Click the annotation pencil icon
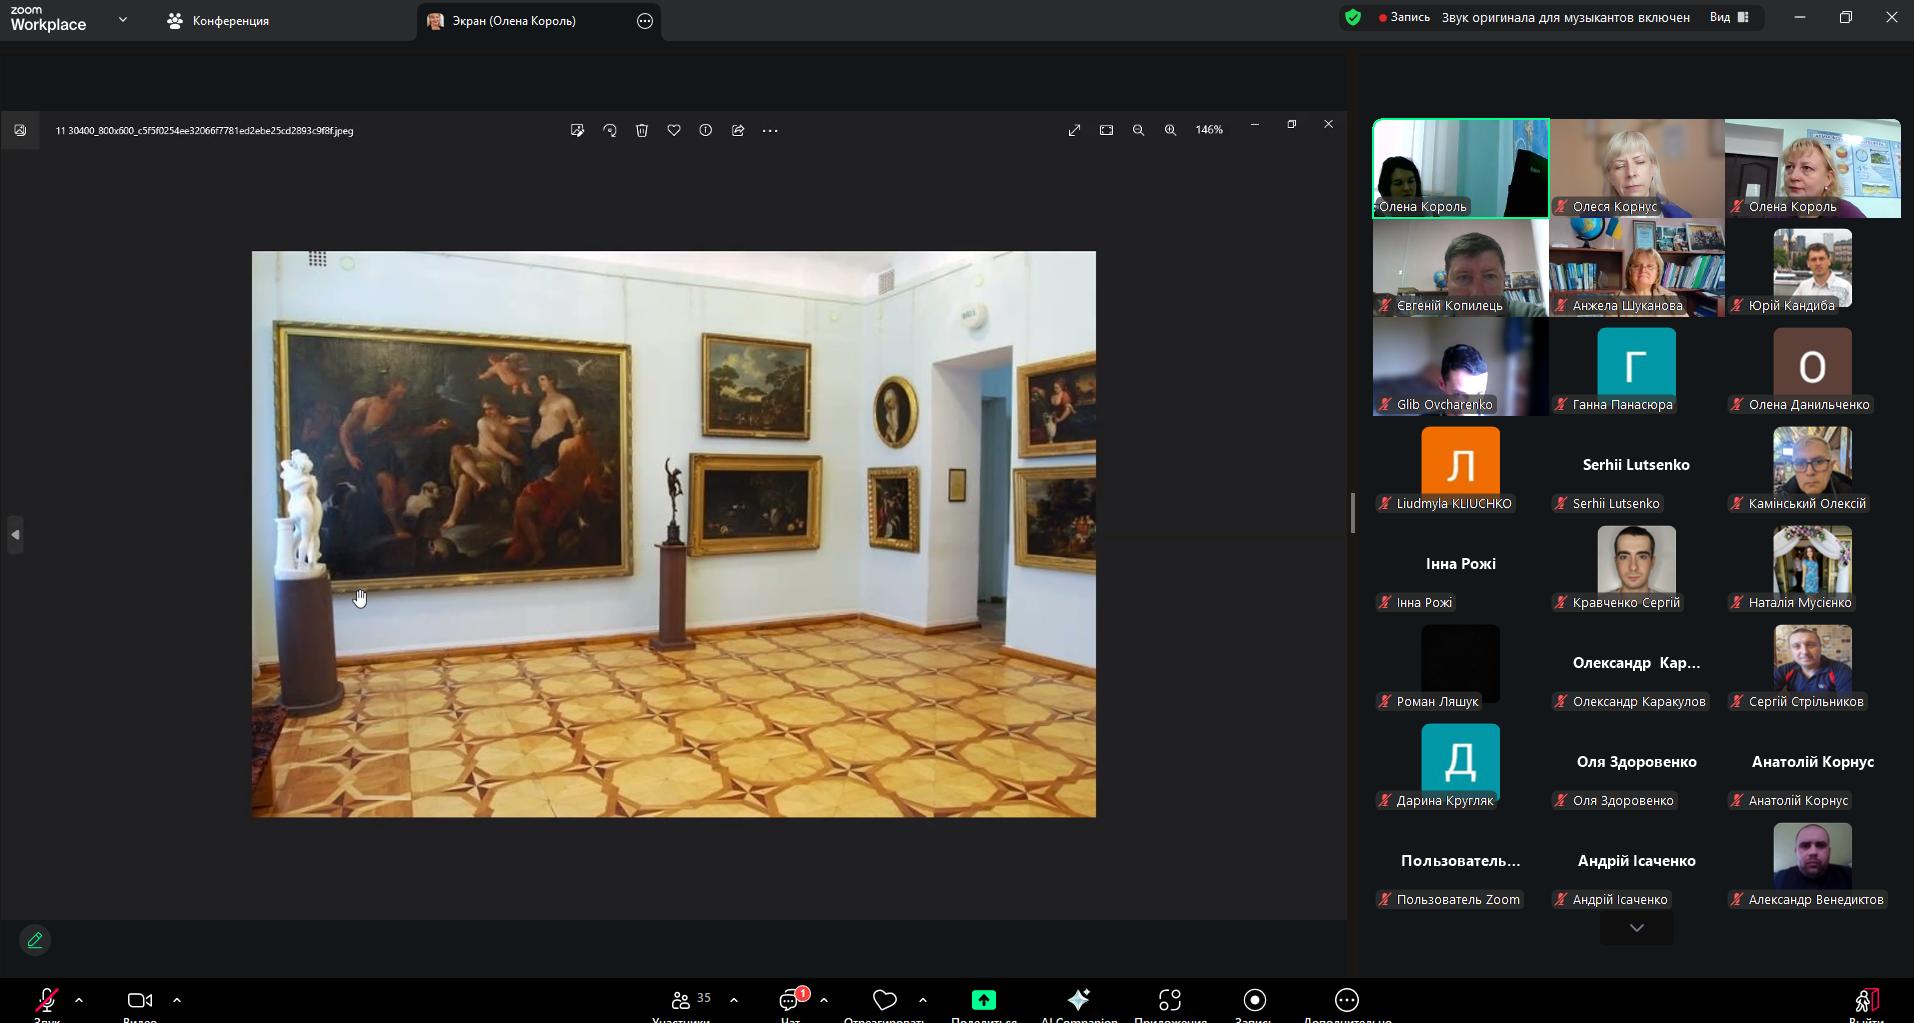The height and width of the screenshot is (1023, 1914). pos(35,940)
